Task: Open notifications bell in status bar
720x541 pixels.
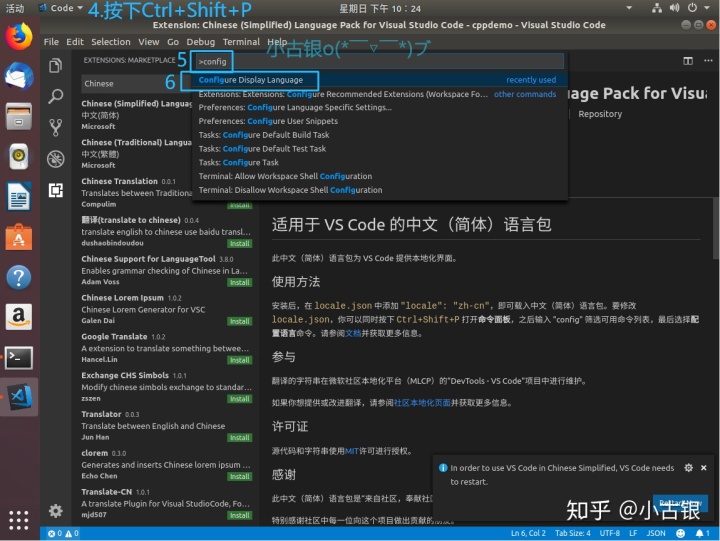Action: 702,533
